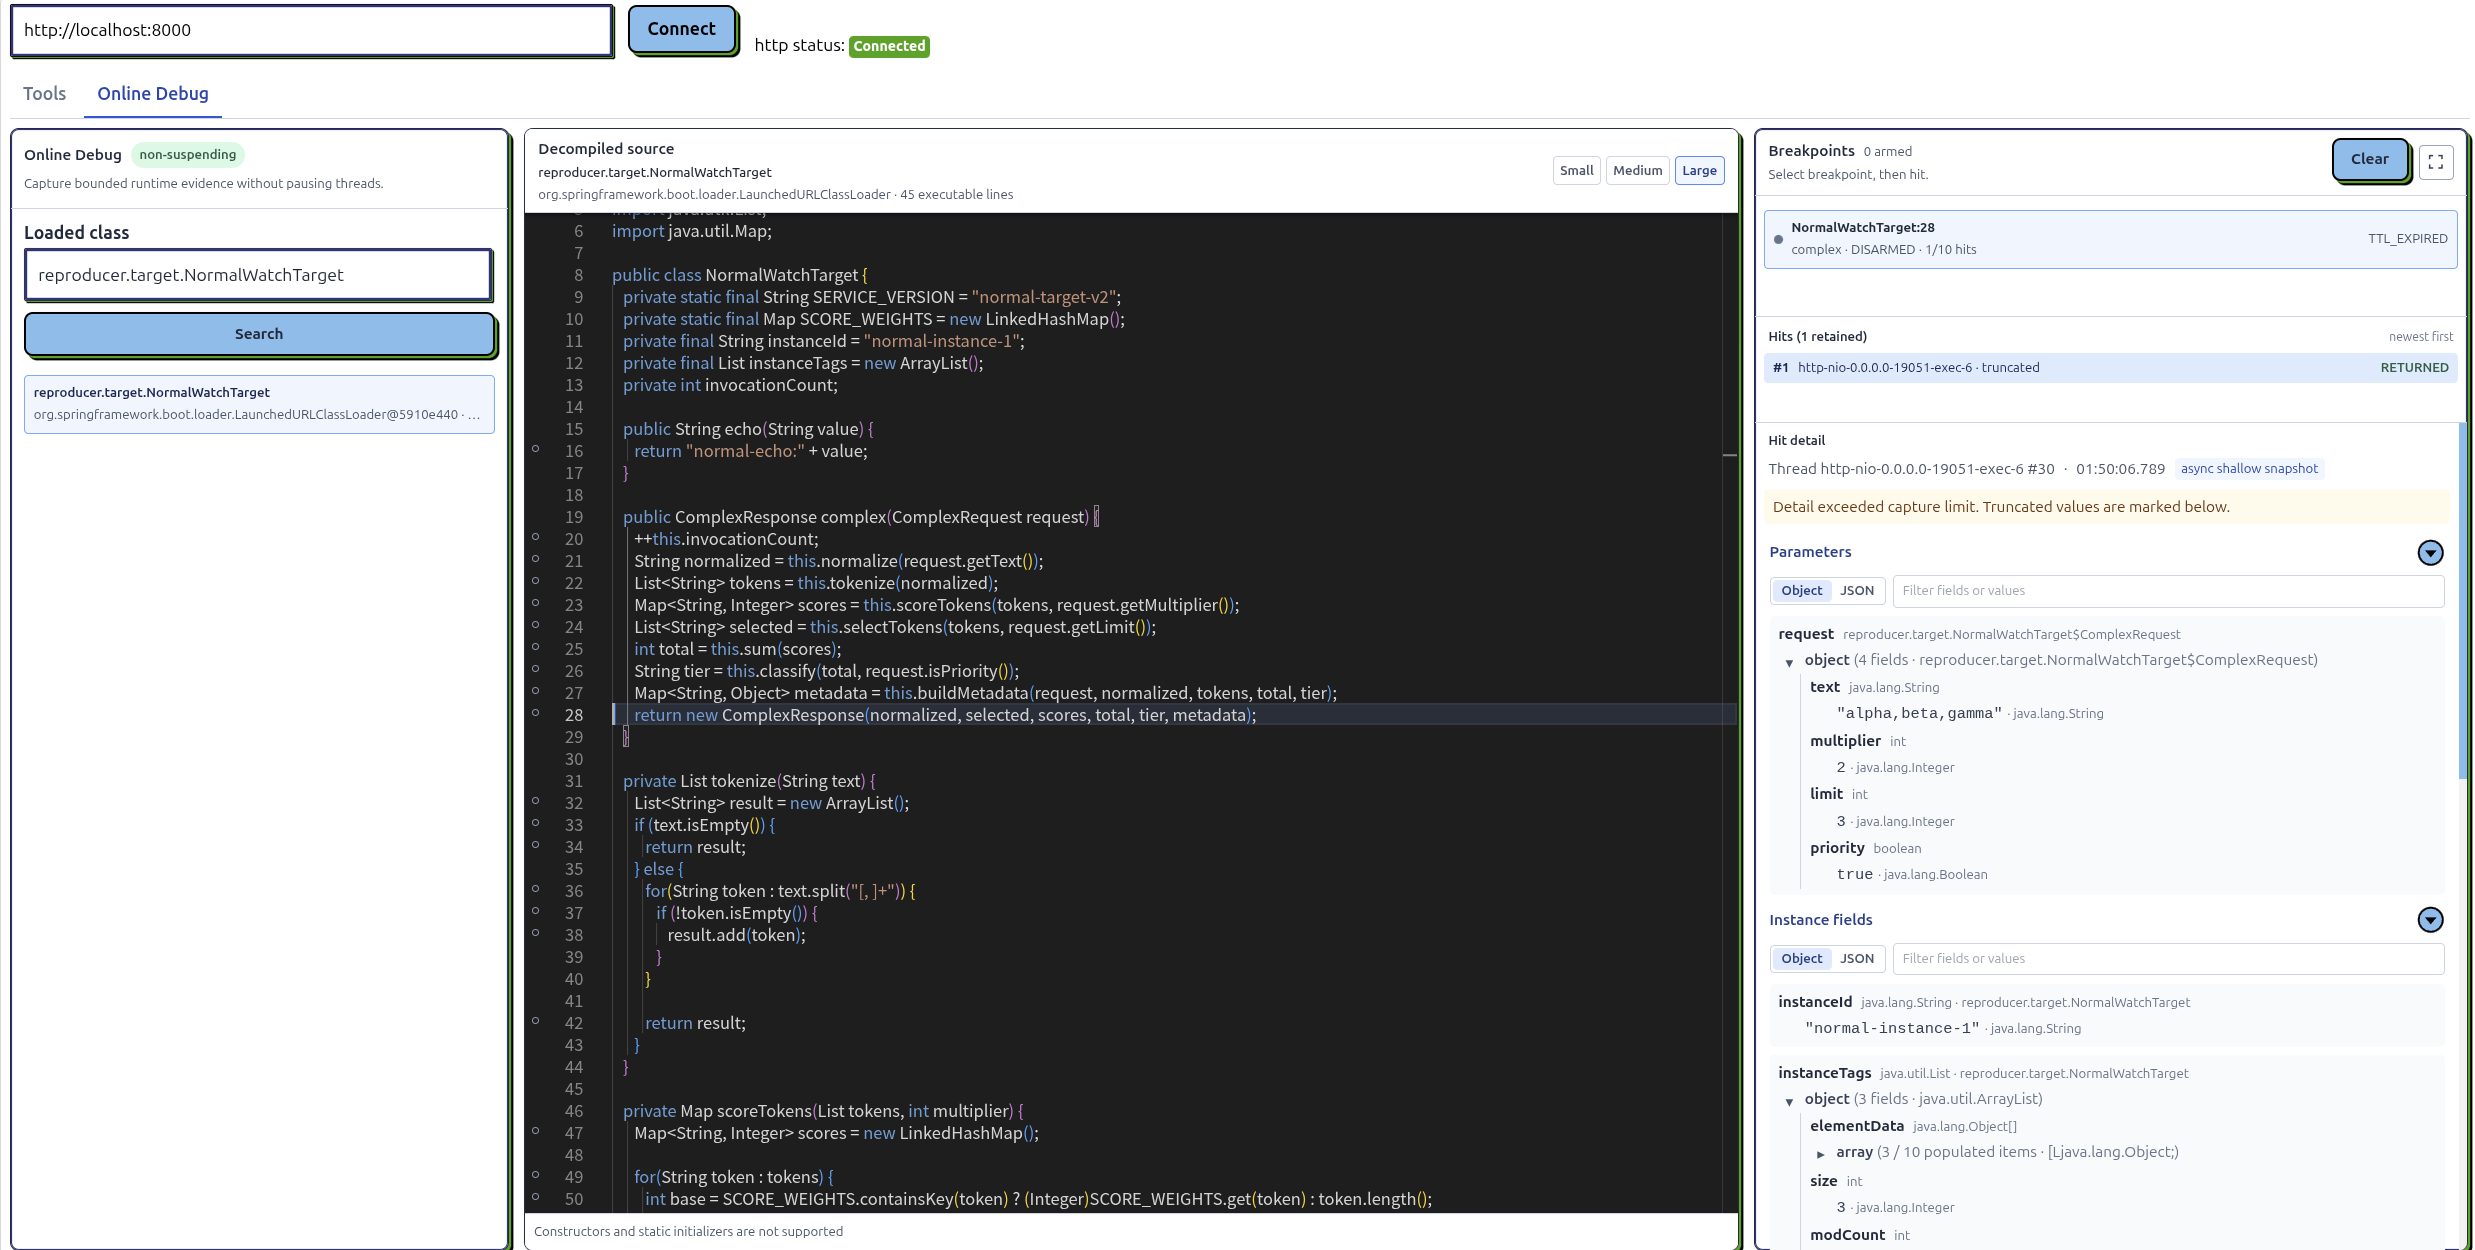The image size is (2475, 1250).
Task: Expand the elementData array node
Action: pos(1821,1154)
